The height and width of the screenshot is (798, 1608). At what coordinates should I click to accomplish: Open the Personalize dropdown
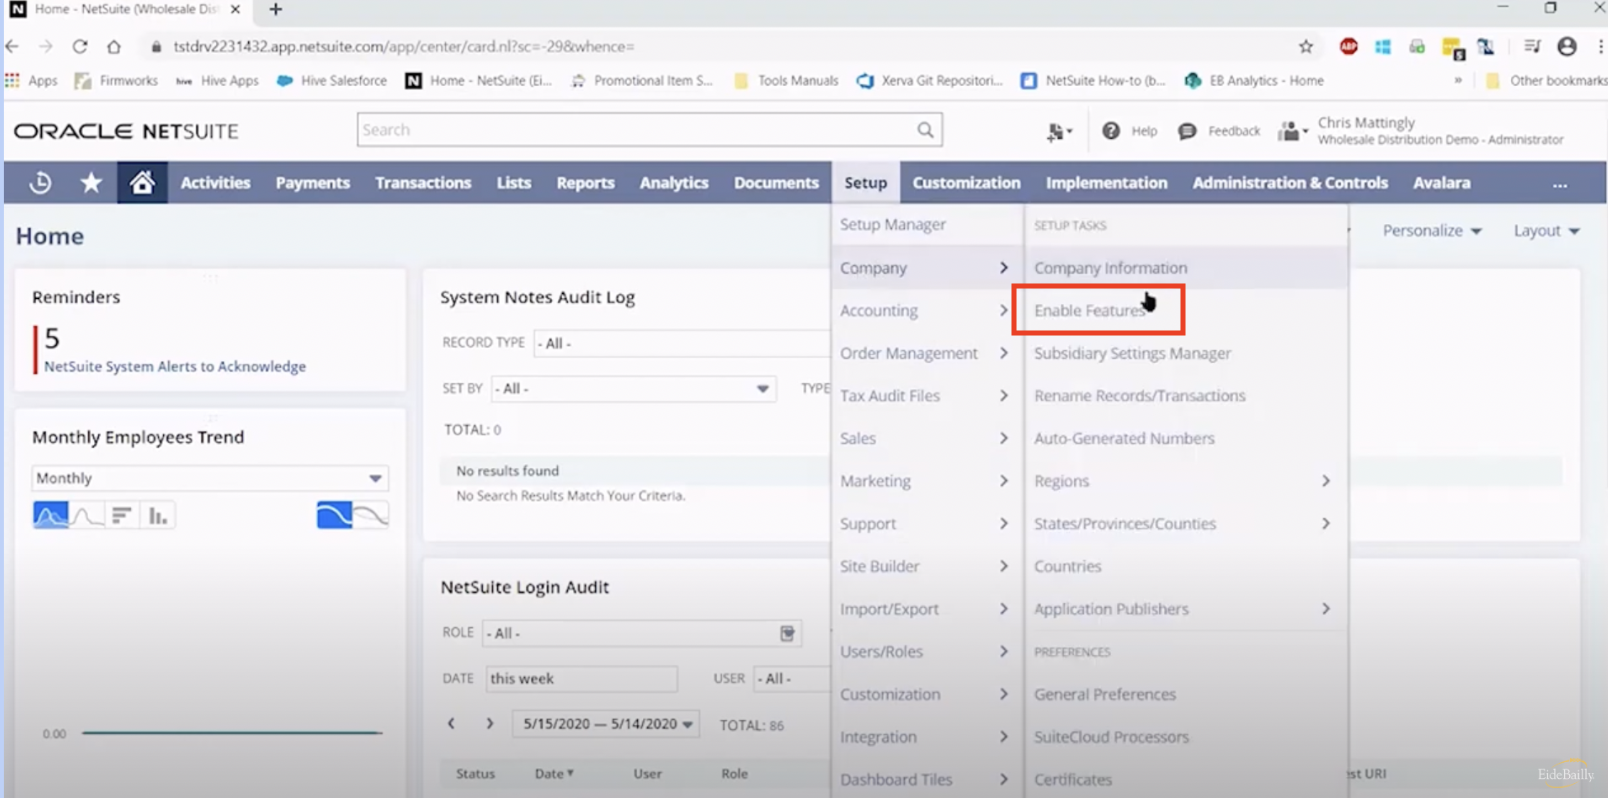click(1432, 230)
